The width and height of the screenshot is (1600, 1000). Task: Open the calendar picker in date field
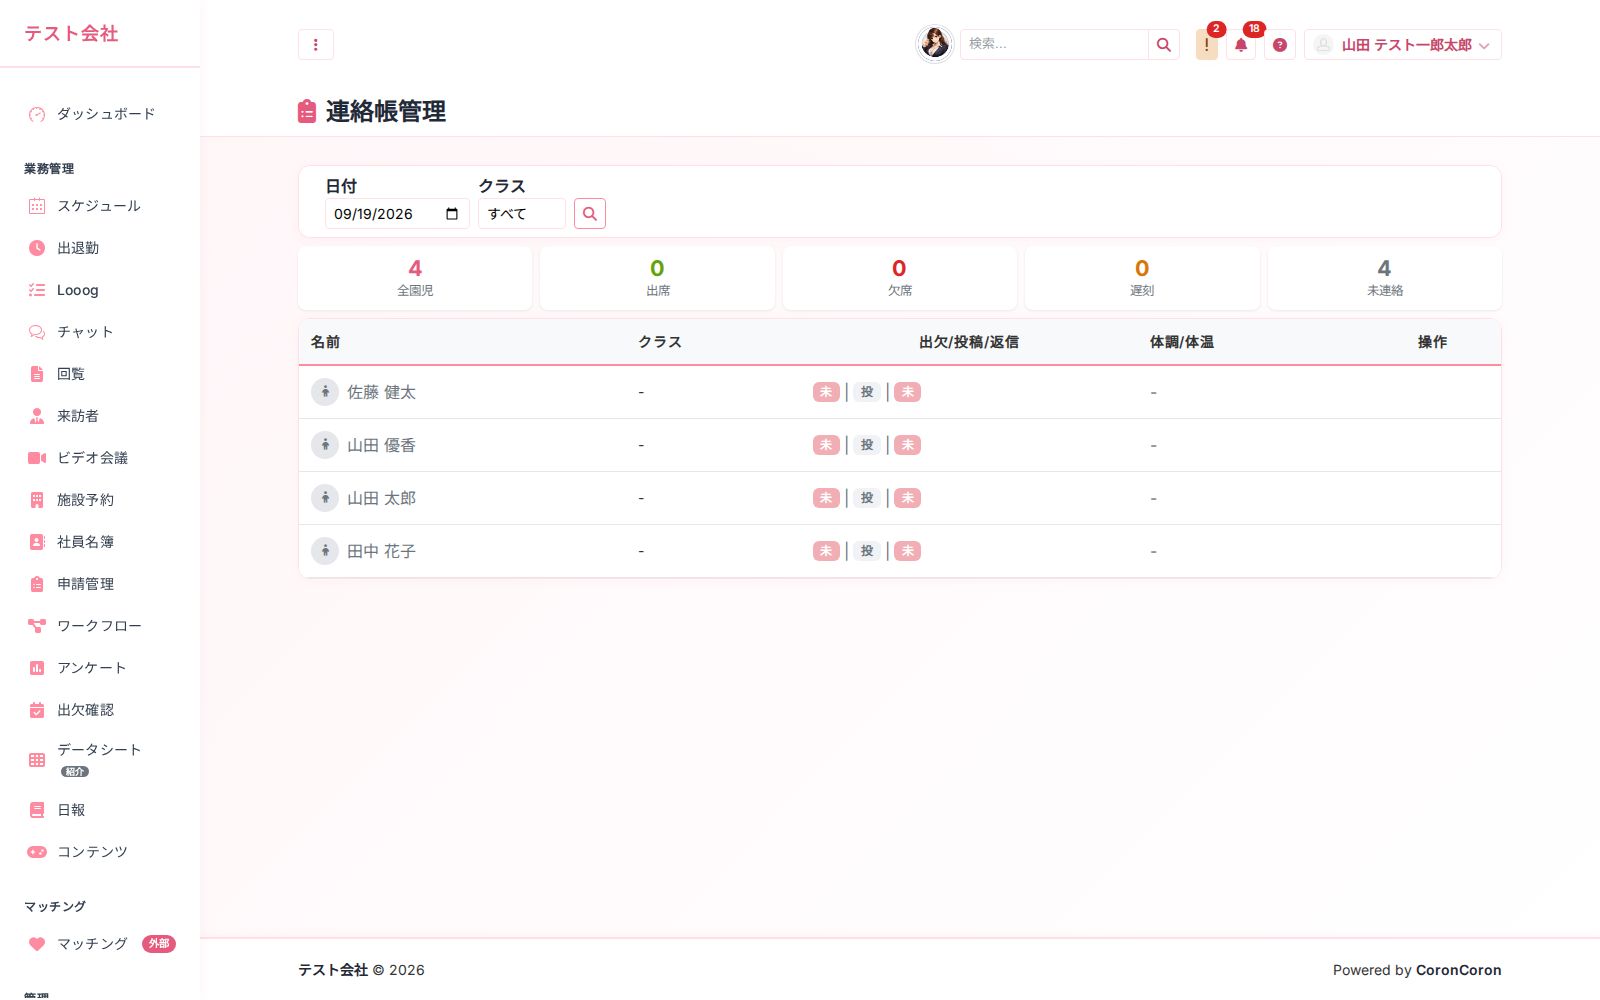point(452,214)
